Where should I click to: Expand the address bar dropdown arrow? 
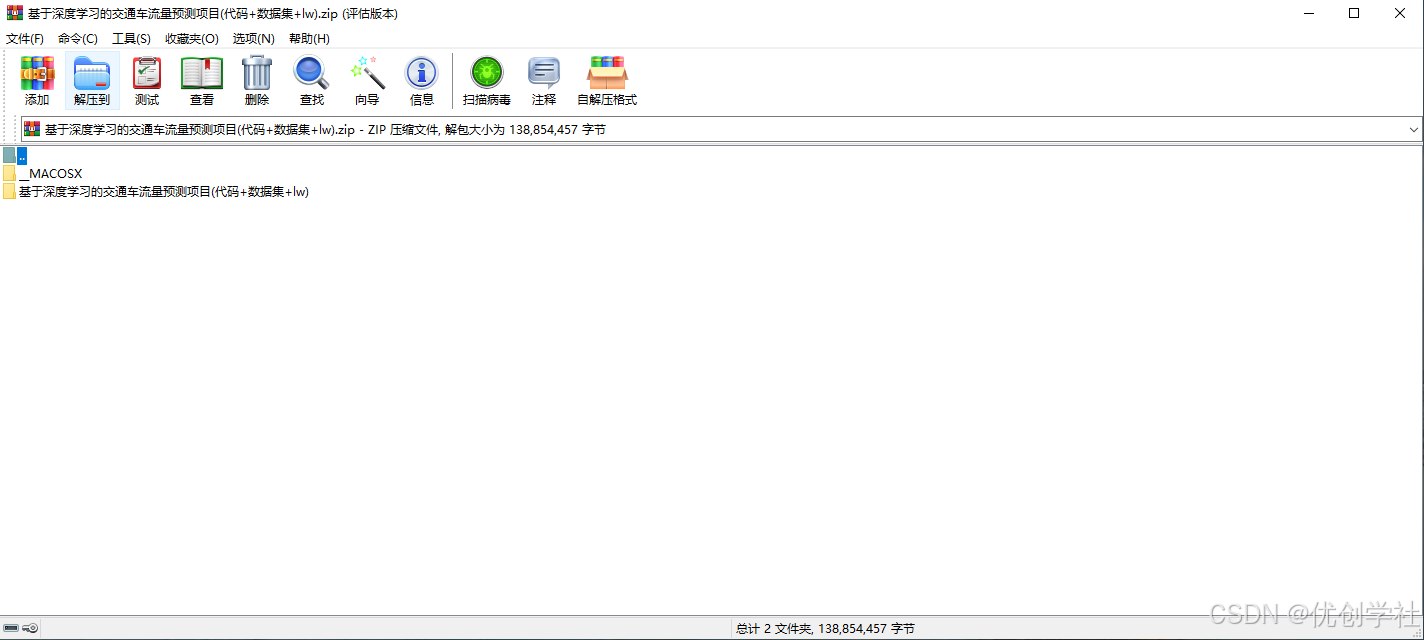1414,130
